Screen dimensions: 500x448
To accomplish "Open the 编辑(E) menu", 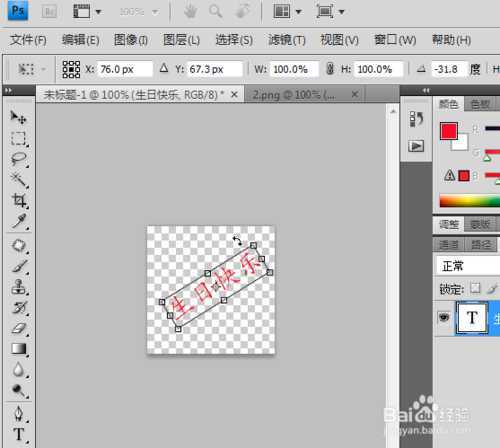I will (80, 40).
